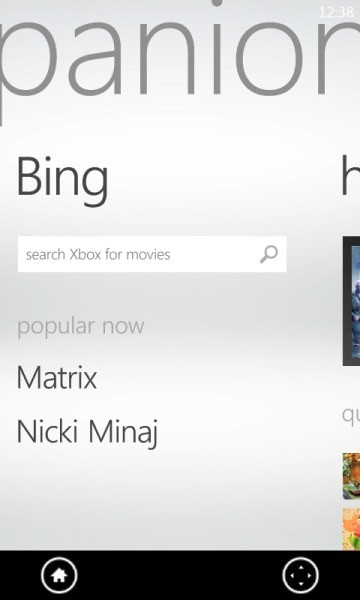Open the Nicki Minaj popular search
This screenshot has height=600, width=360.
point(87,432)
